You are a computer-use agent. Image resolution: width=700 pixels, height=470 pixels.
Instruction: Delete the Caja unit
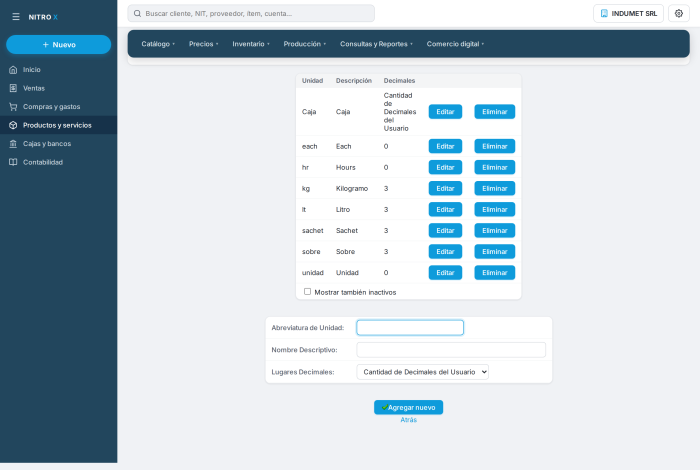495,112
